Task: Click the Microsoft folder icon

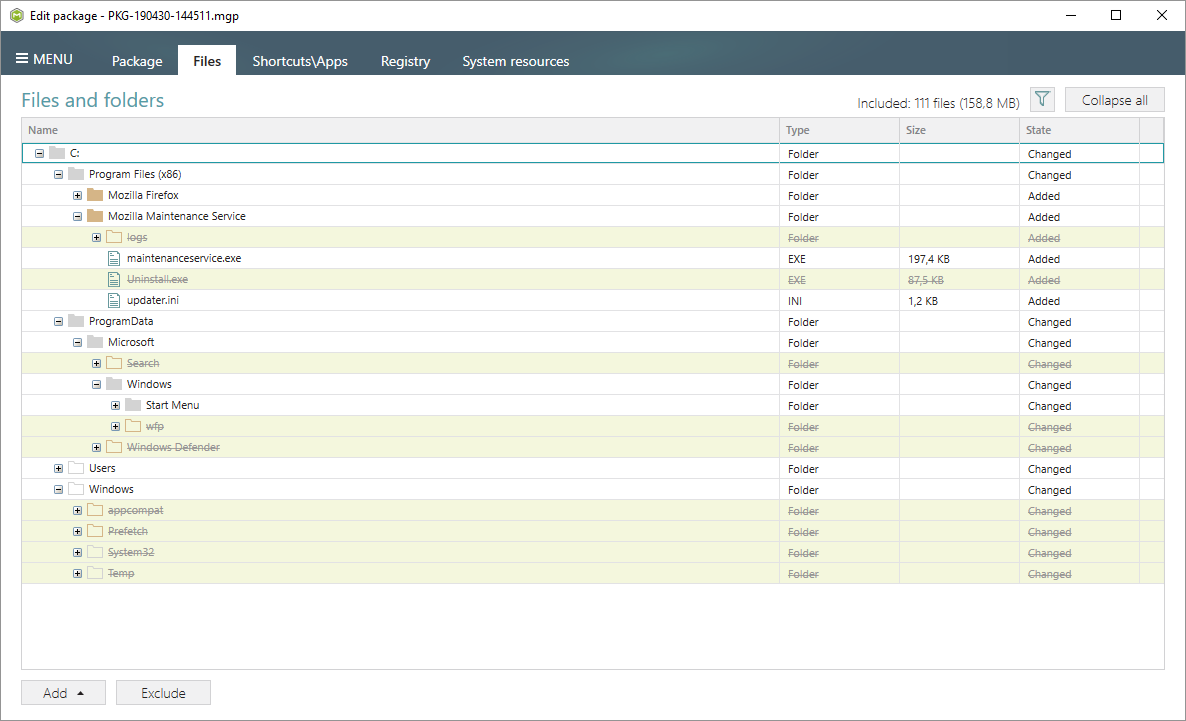Action: [x=95, y=342]
